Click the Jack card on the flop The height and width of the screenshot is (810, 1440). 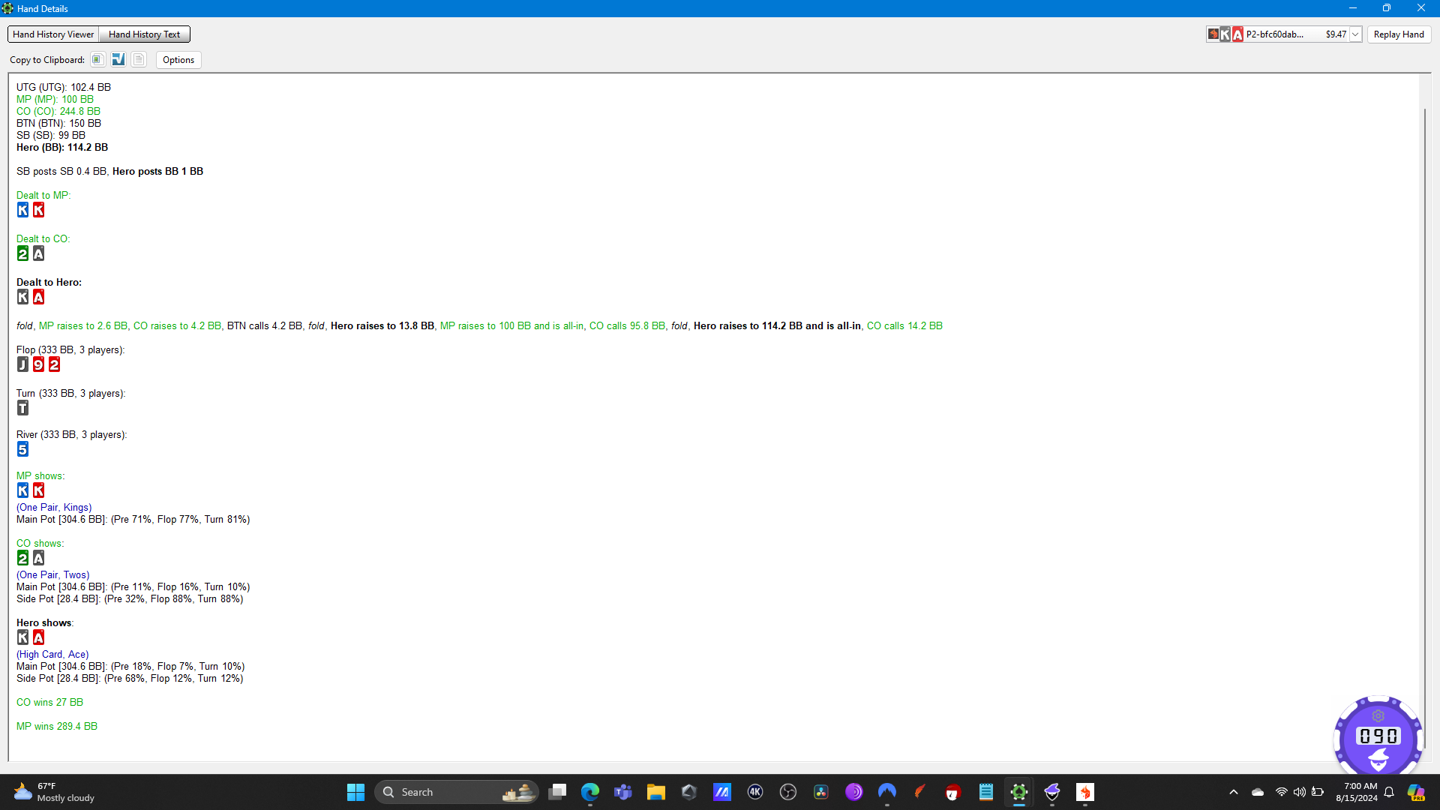(23, 365)
